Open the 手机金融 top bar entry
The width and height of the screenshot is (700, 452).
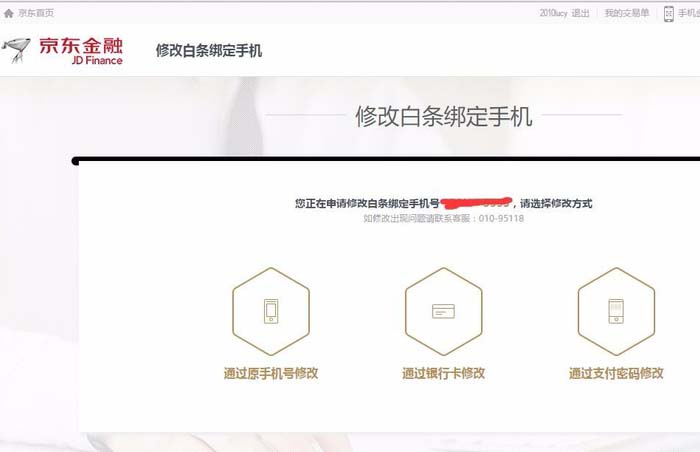[689, 13]
